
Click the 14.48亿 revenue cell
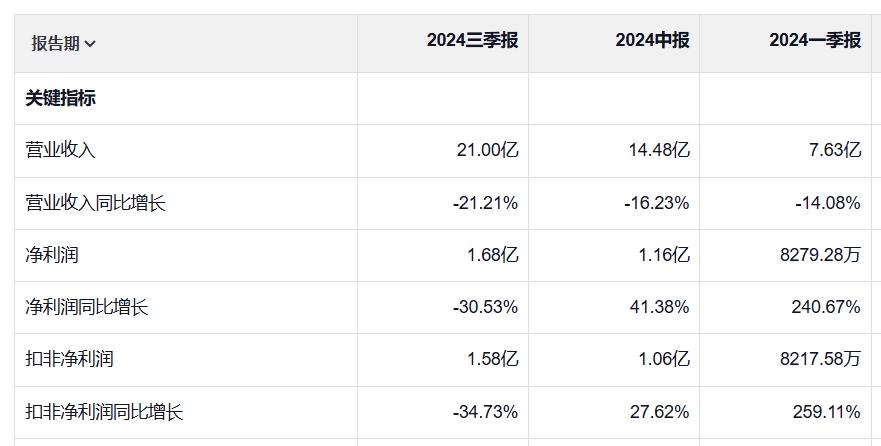pos(656,150)
